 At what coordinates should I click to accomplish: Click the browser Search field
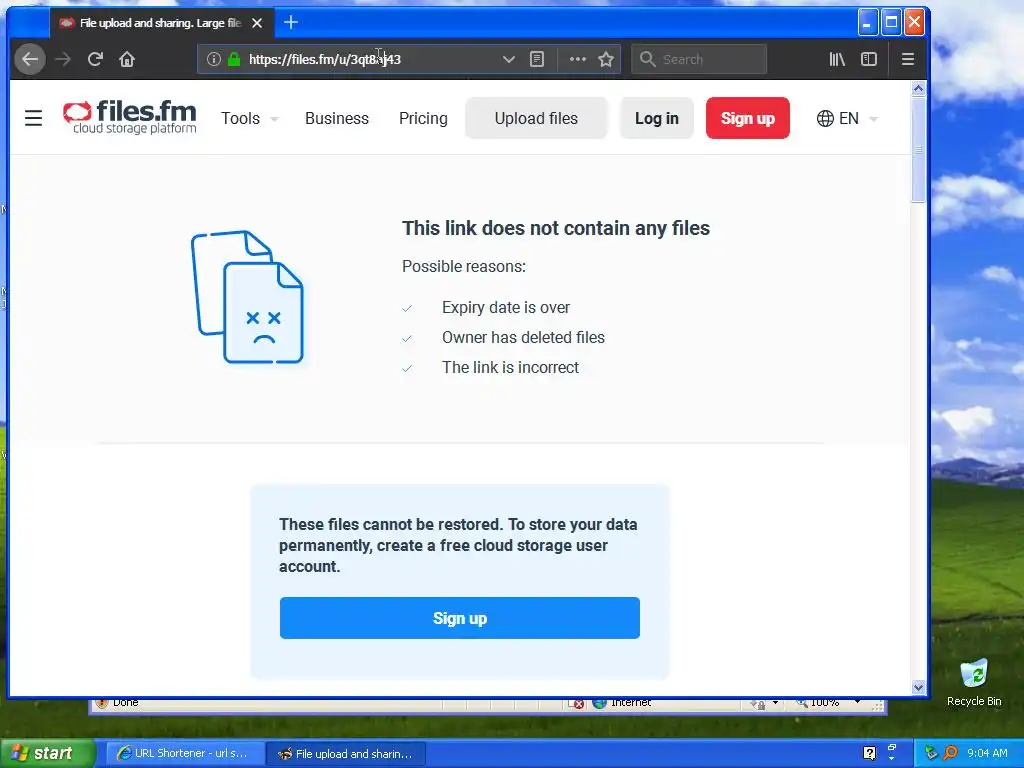(x=699, y=59)
